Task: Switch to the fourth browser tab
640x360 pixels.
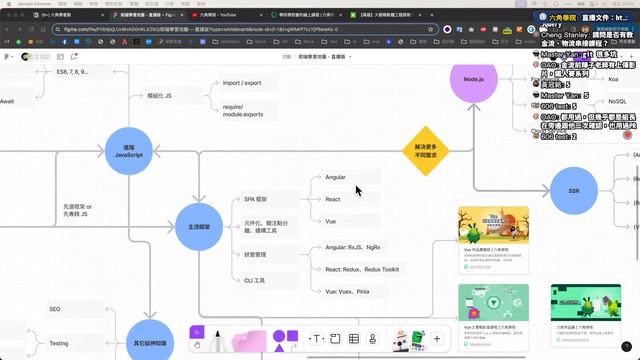Action: pos(306,15)
